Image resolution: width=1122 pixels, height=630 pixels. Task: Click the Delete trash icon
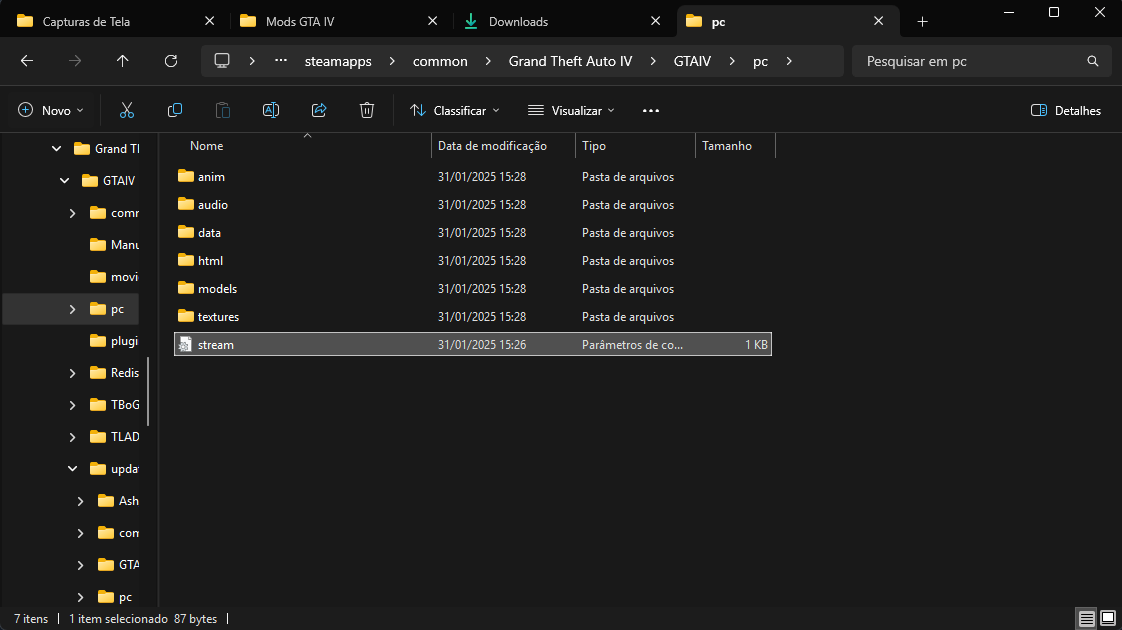point(367,110)
